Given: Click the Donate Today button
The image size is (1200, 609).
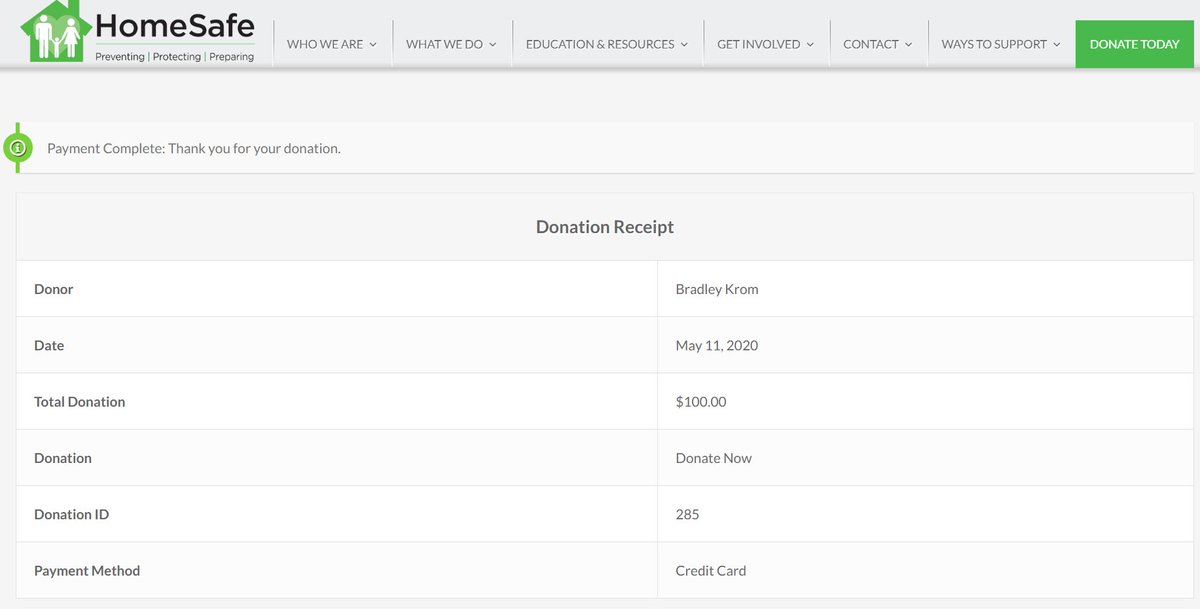Looking at the screenshot, I should (1135, 44).
